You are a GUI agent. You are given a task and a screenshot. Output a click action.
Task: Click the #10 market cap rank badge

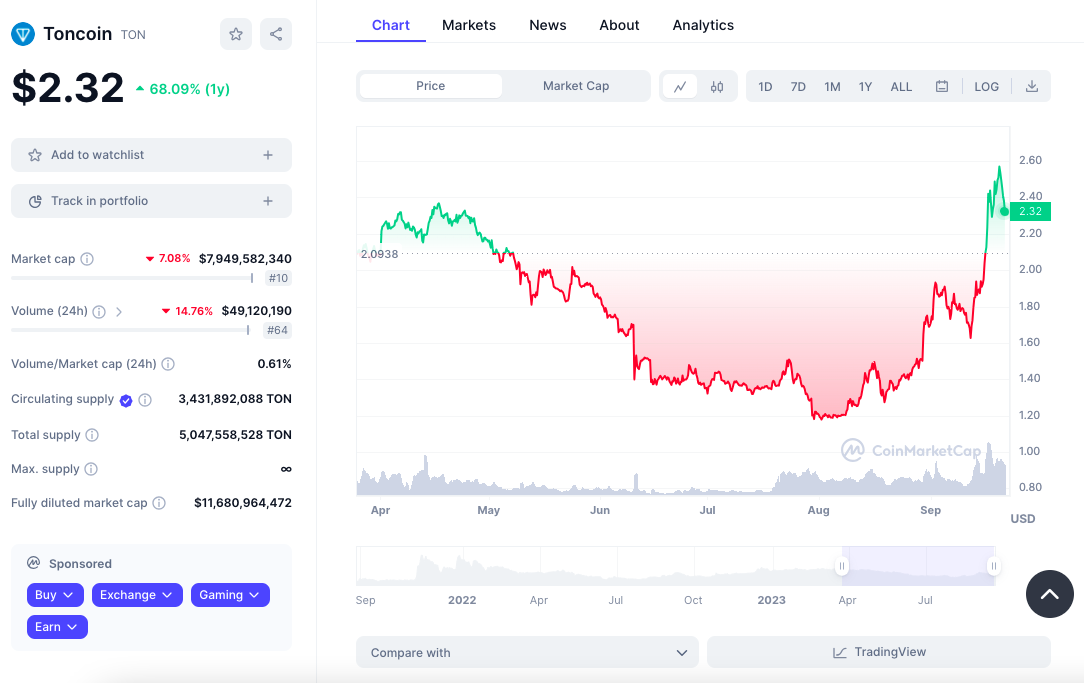pyautogui.click(x=279, y=278)
